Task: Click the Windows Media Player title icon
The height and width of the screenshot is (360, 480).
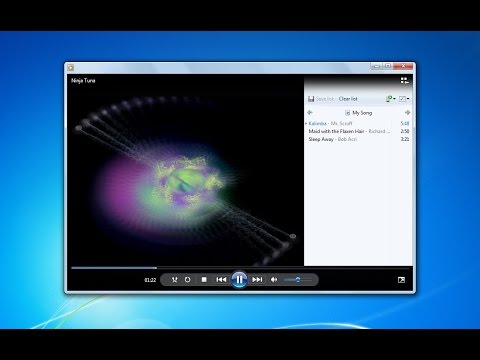Action: coord(71,68)
